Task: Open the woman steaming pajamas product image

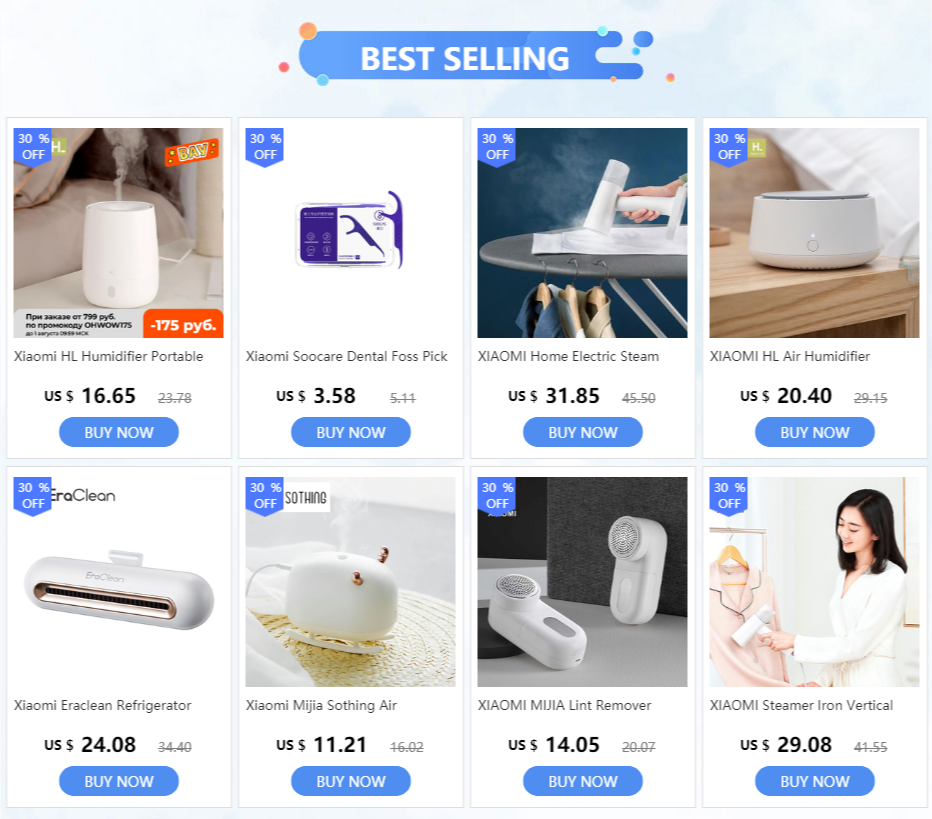Action: tap(814, 582)
